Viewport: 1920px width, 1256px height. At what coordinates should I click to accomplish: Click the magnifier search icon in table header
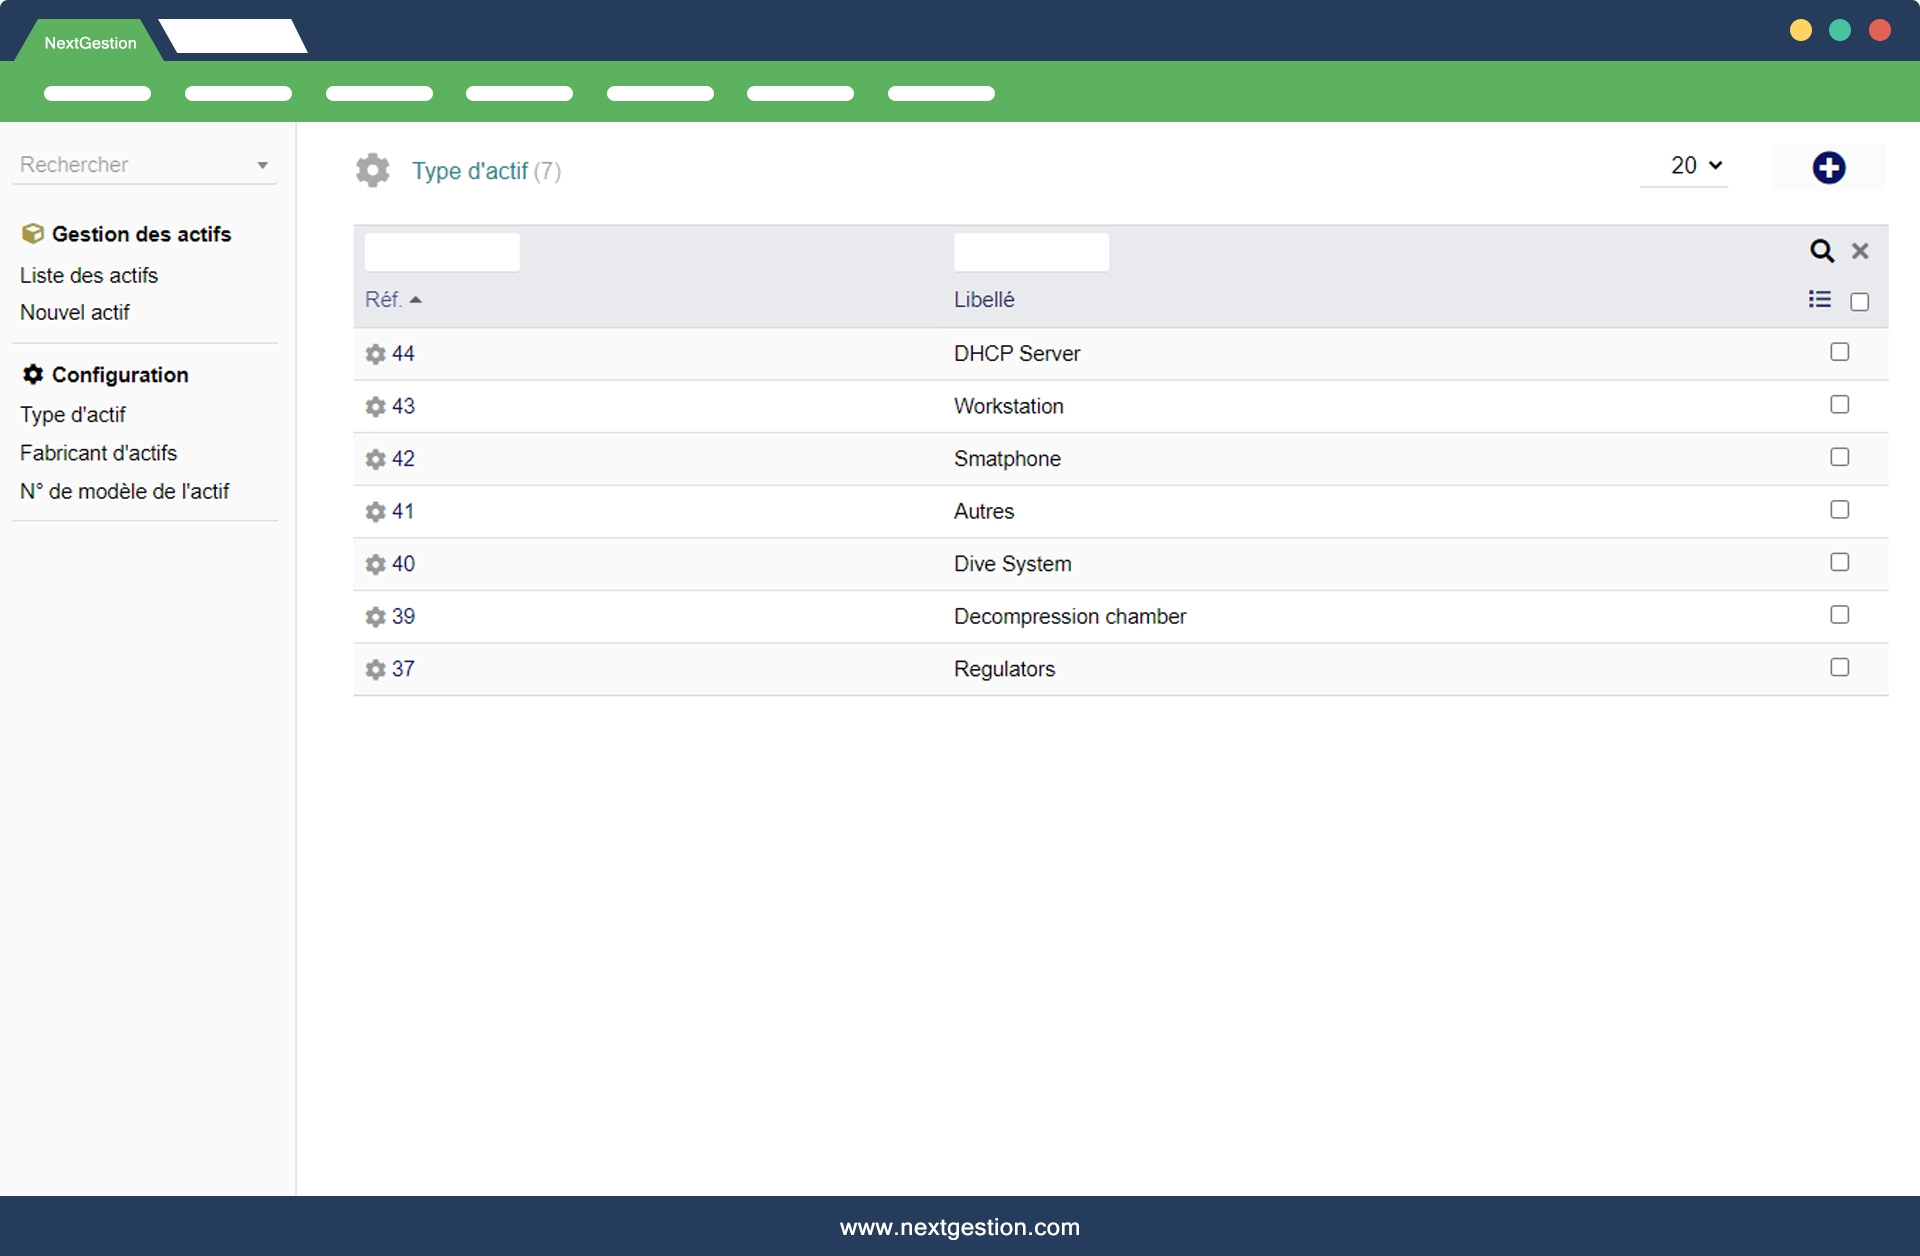click(1821, 251)
